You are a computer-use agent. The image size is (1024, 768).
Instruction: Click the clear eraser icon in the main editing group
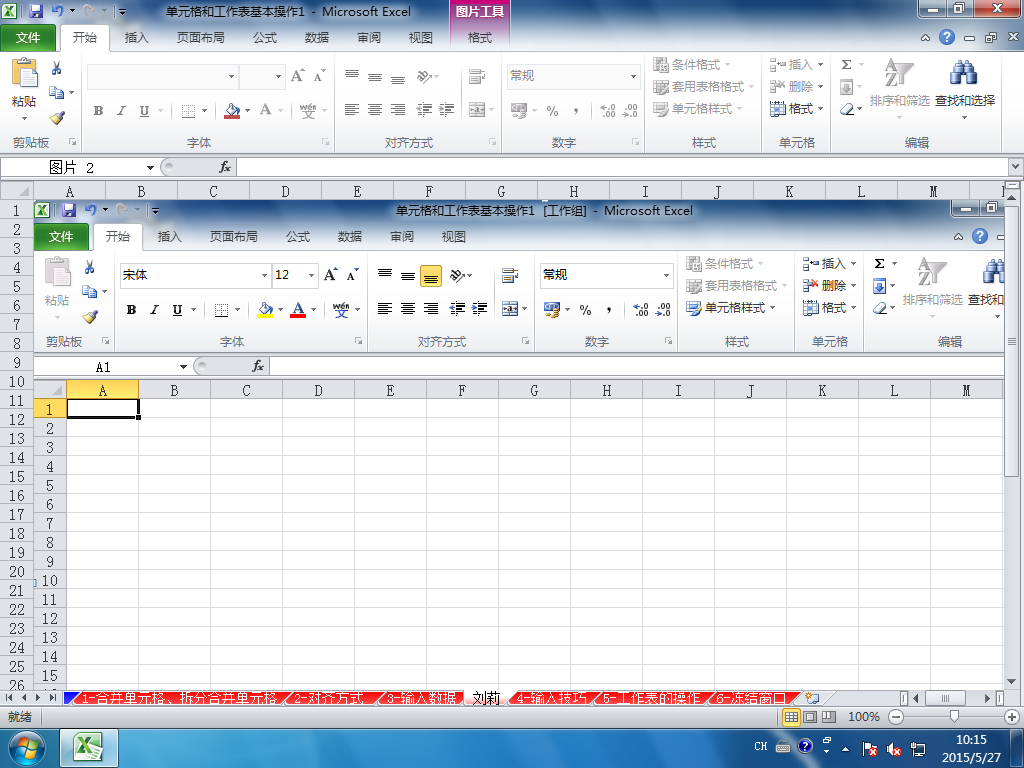tap(847, 109)
